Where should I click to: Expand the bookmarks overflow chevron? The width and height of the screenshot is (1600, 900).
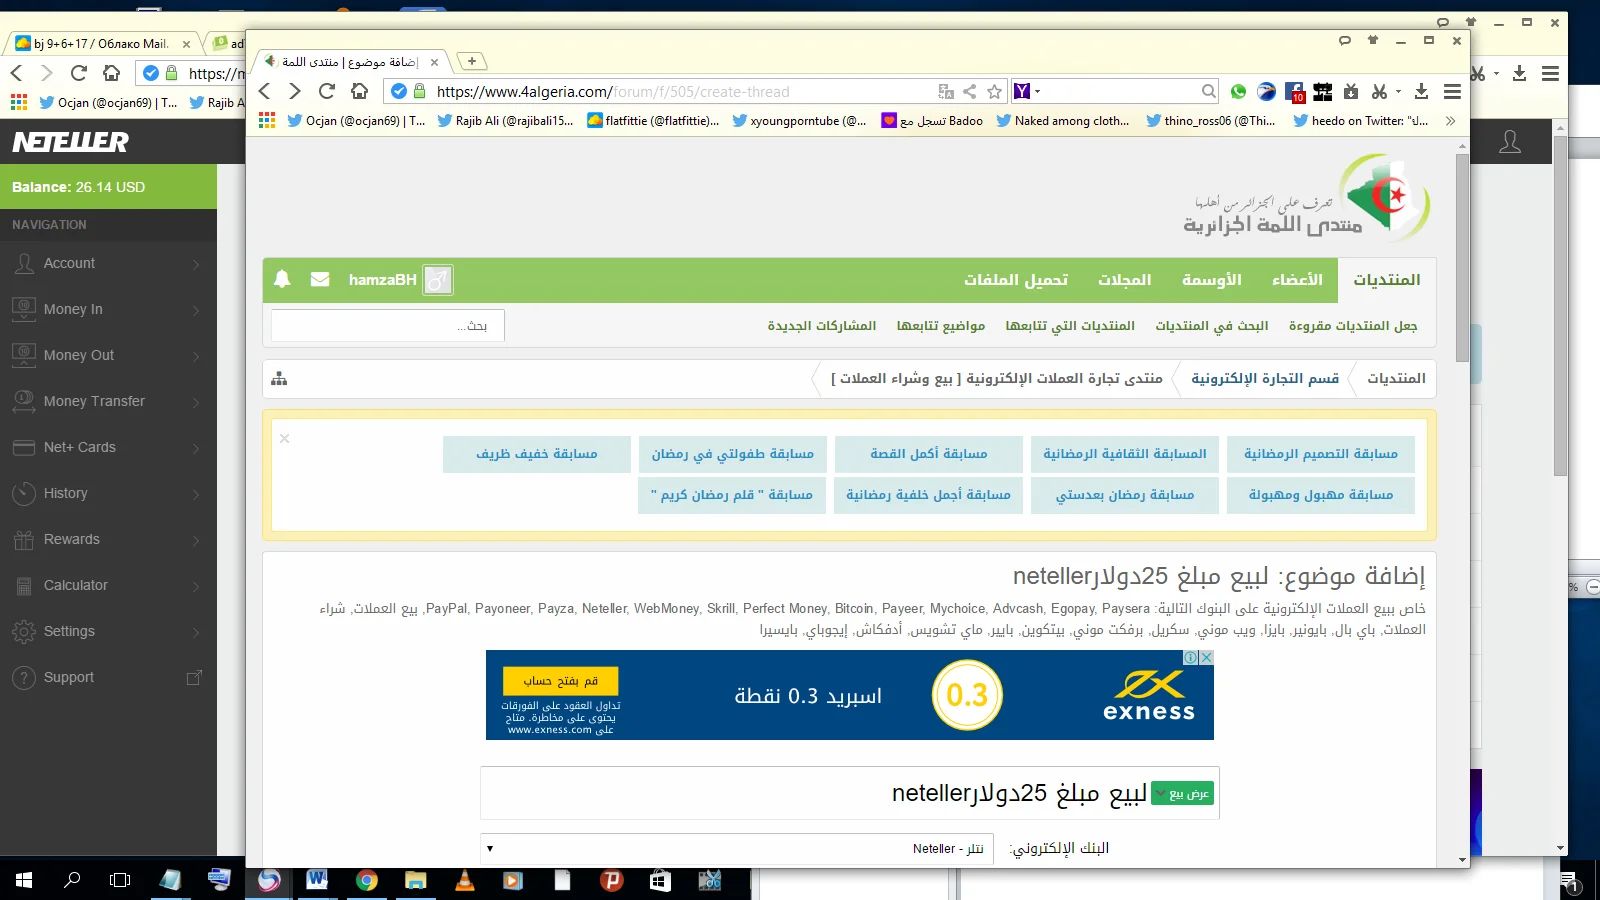coord(1450,121)
